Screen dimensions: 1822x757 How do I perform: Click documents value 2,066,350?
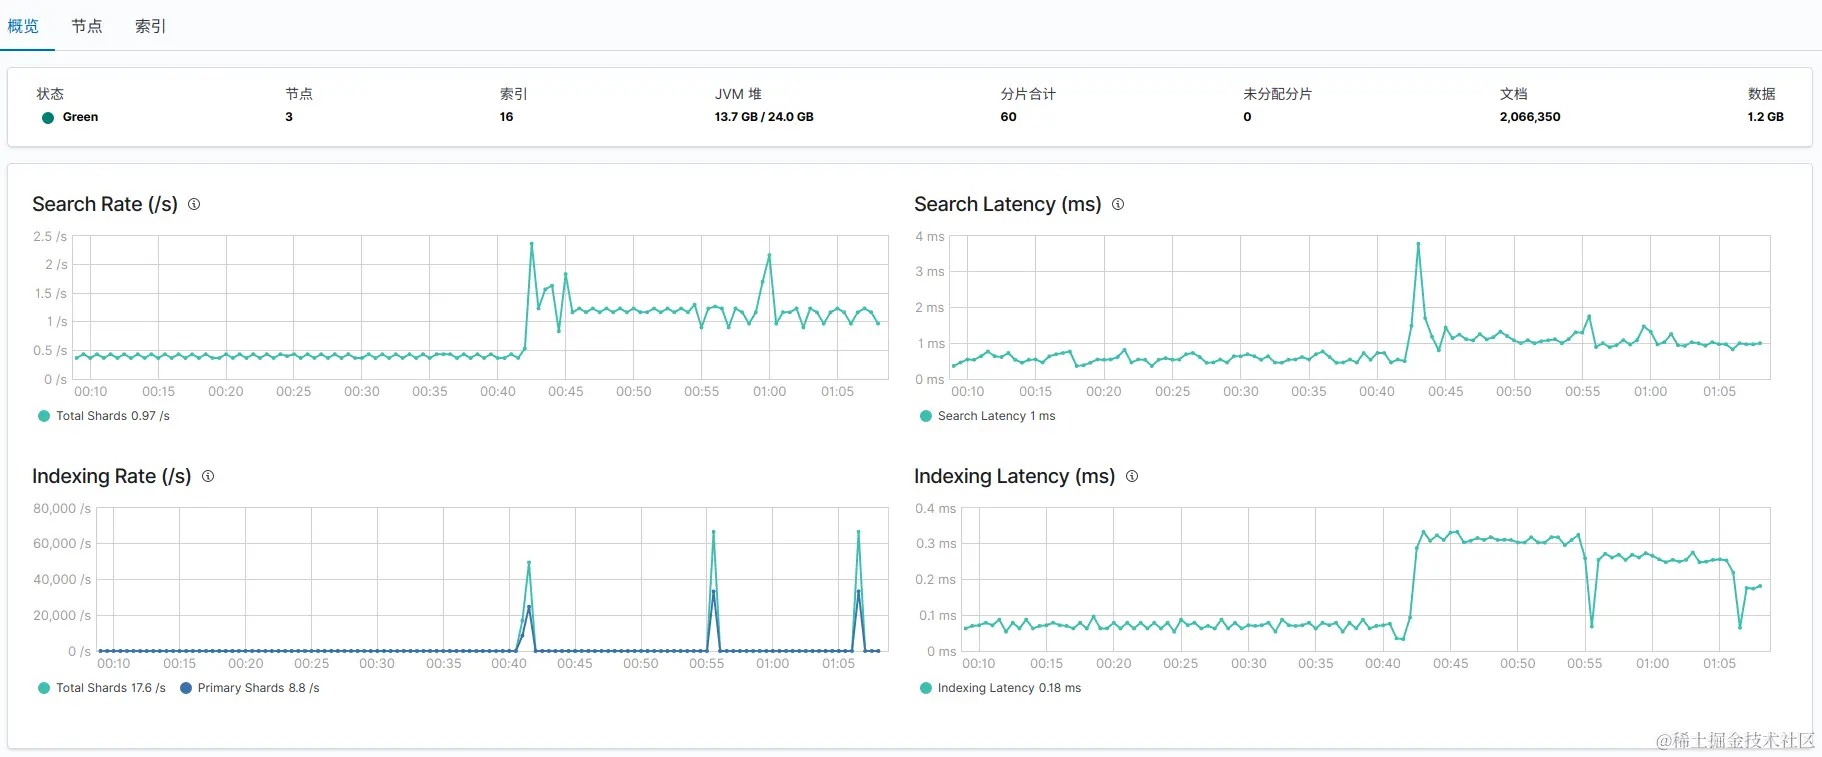pyautogui.click(x=1530, y=117)
